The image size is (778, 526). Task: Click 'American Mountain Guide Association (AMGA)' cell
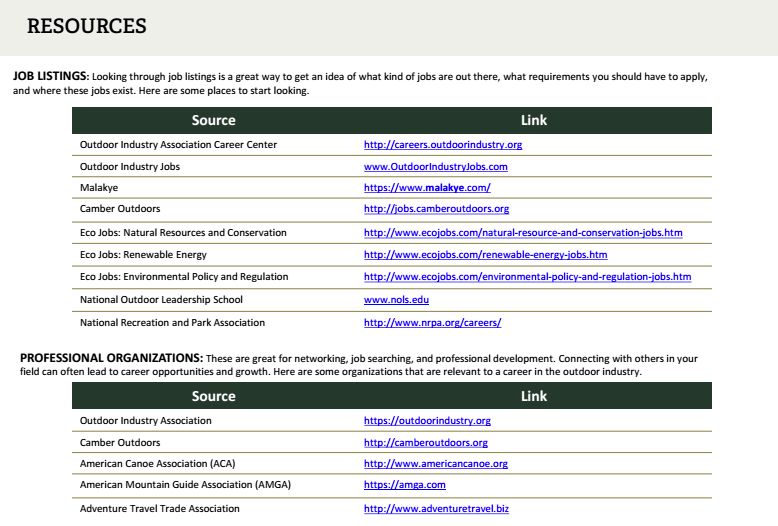click(x=185, y=485)
